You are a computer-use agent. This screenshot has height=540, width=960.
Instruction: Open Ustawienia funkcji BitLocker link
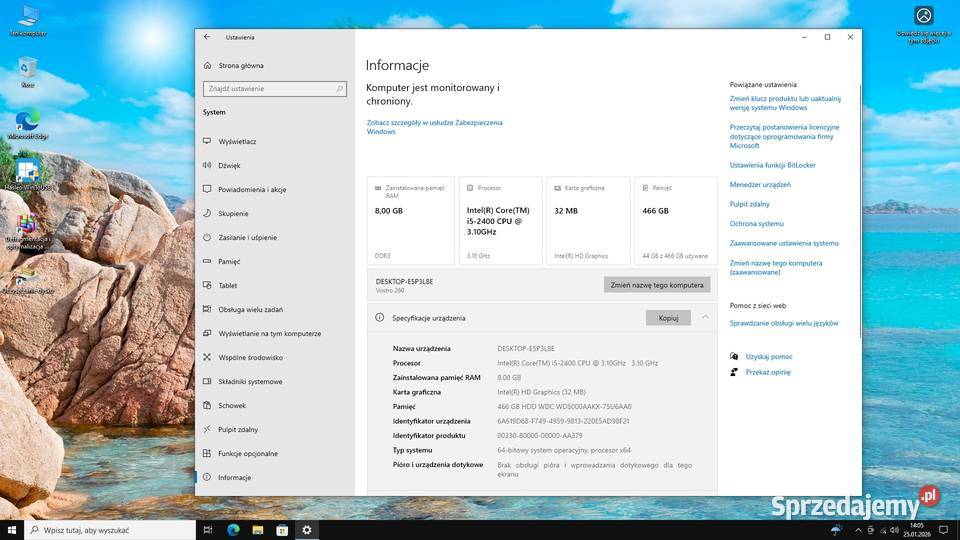pyautogui.click(x=772, y=165)
